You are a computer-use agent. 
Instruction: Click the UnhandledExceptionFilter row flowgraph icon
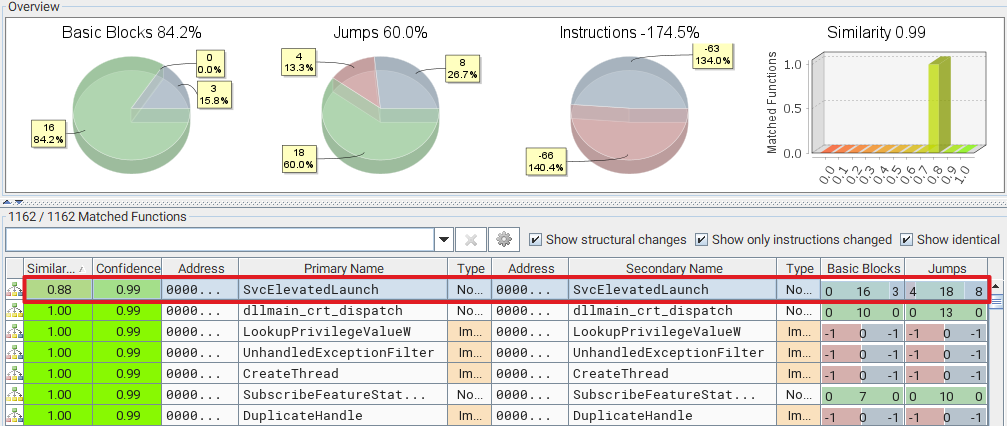point(13,353)
